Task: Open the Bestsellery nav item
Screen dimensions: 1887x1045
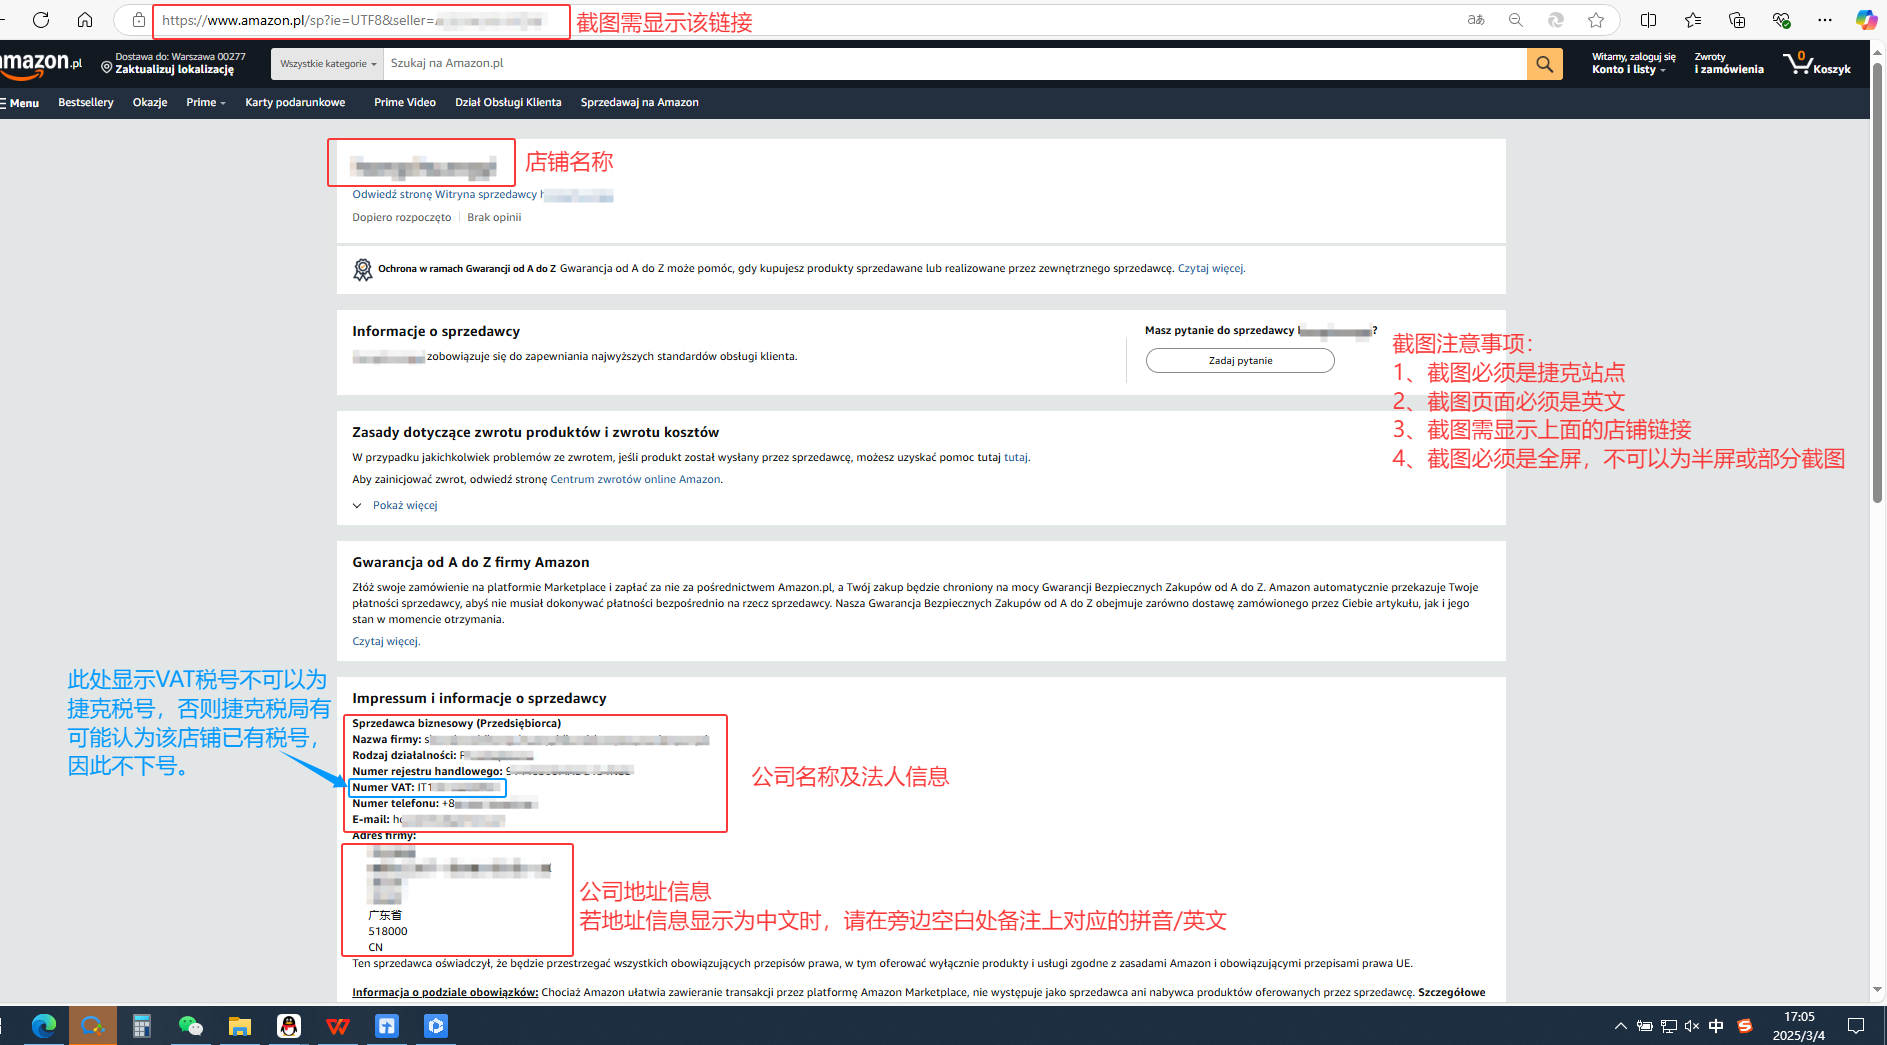Action: pyautogui.click(x=85, y=103)
